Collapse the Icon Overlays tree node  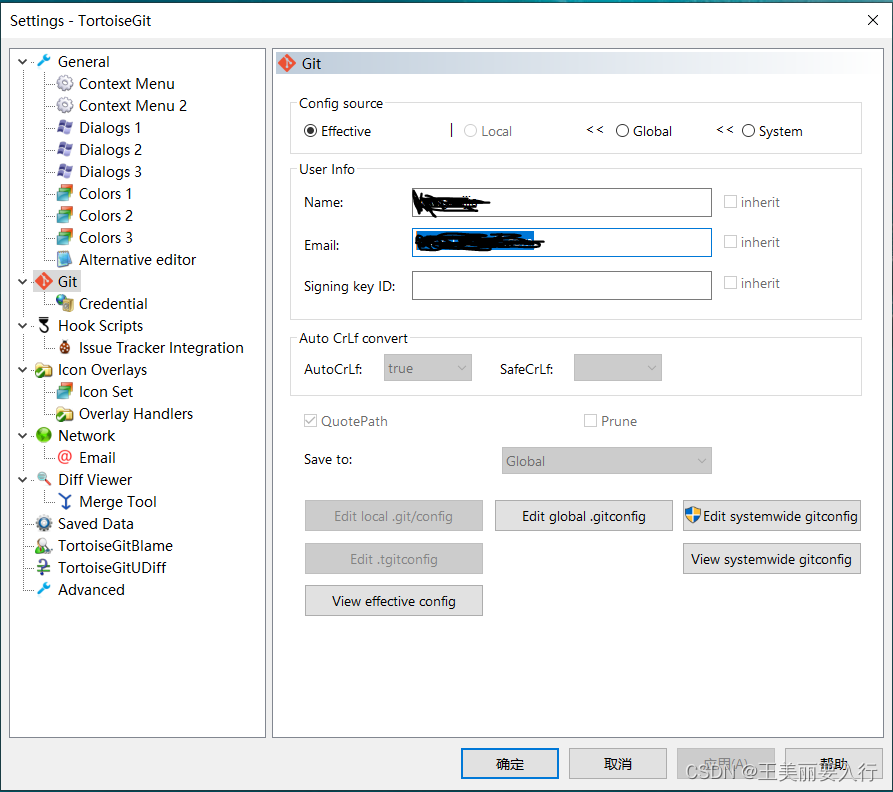[x=23, y=370]
